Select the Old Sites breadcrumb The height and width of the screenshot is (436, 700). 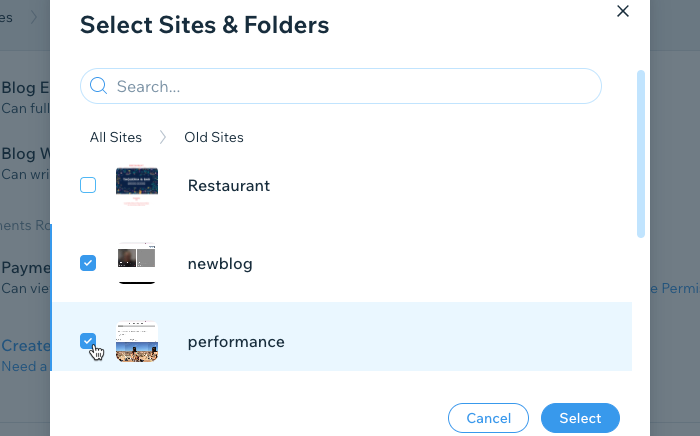214,137
